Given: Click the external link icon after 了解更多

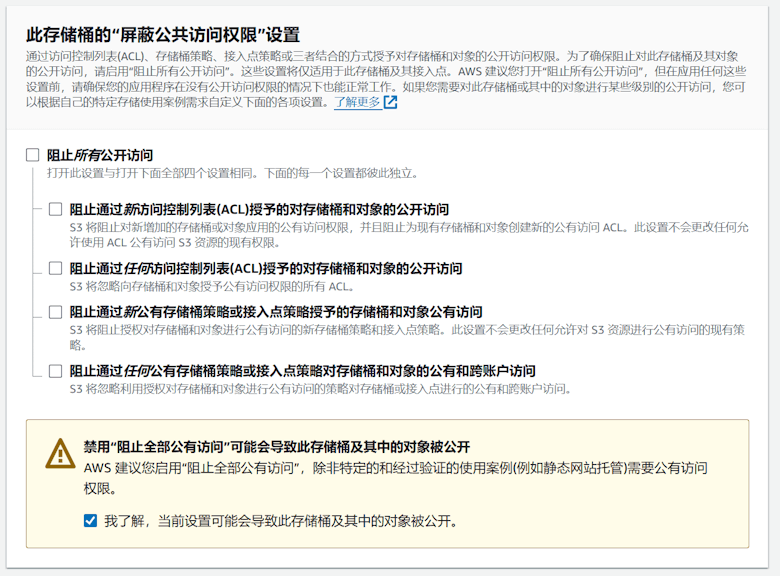Looking at the screenshot, I should (x=390, y=102).
